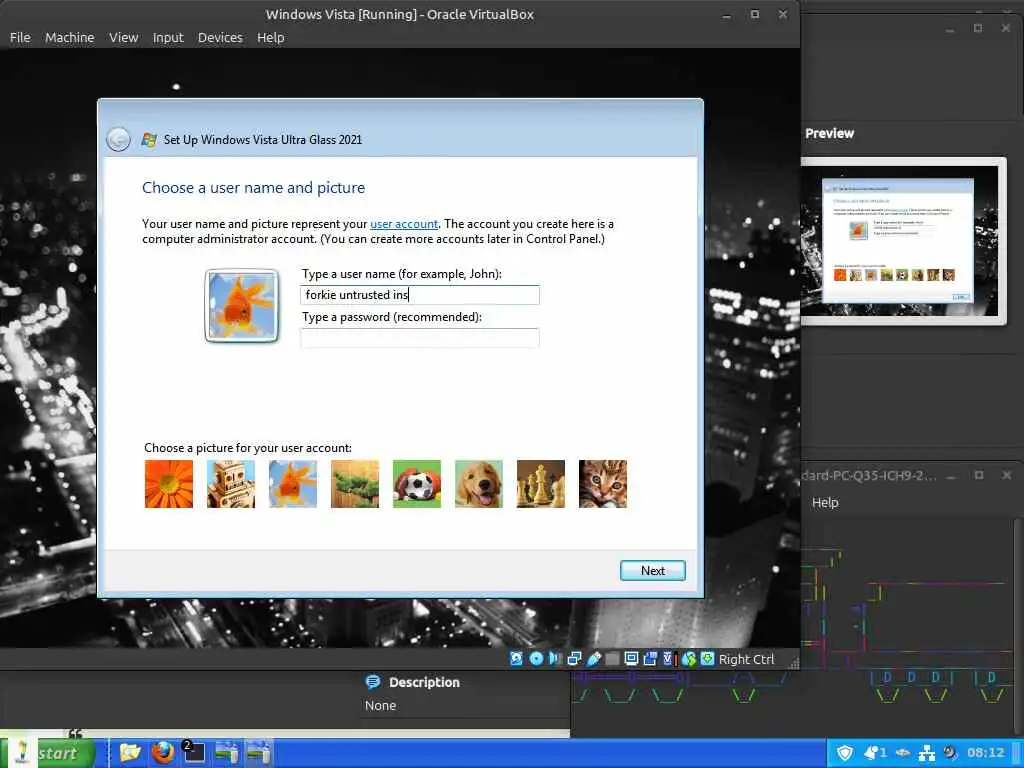Choose the small goldfish account picture

tap(293, 484)
